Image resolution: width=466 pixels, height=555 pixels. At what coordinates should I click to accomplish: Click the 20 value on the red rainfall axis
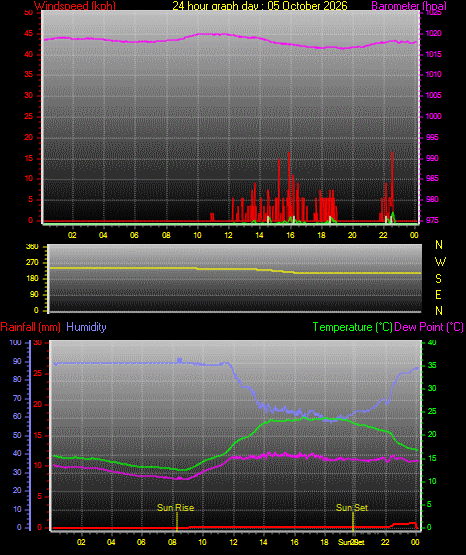click(x=38, y=404)
